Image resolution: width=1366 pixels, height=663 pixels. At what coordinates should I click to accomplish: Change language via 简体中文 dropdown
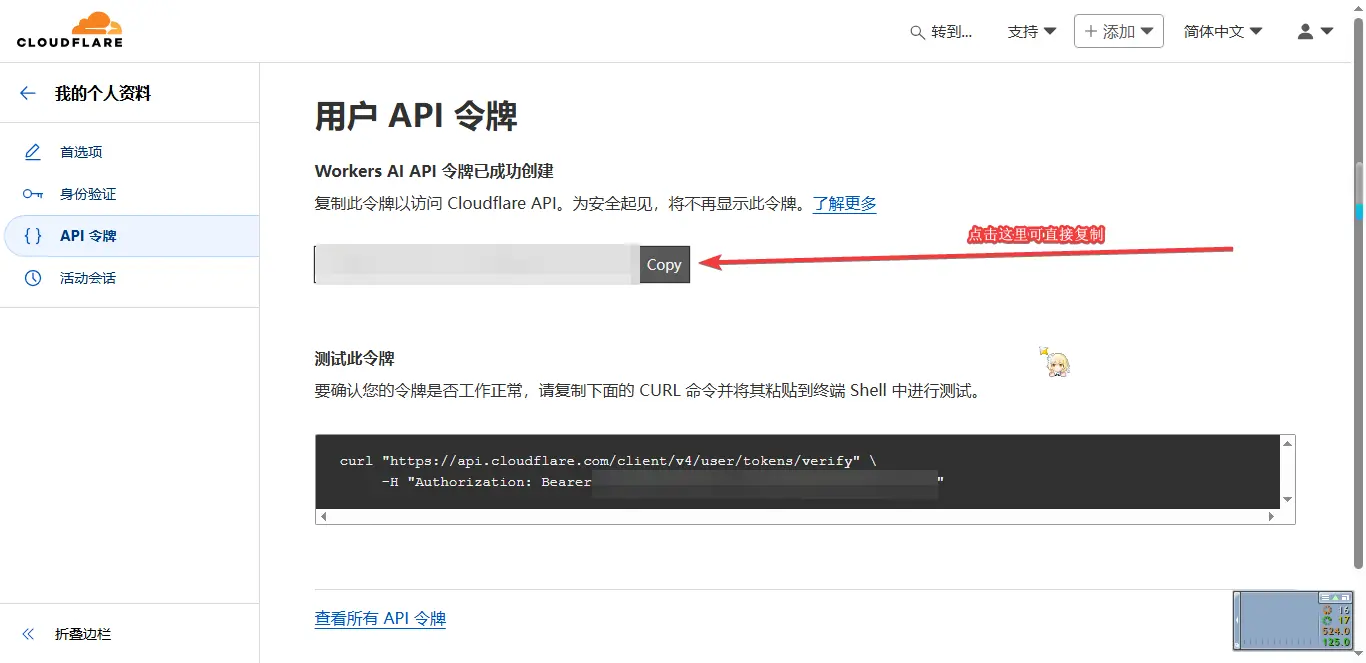1223,31
